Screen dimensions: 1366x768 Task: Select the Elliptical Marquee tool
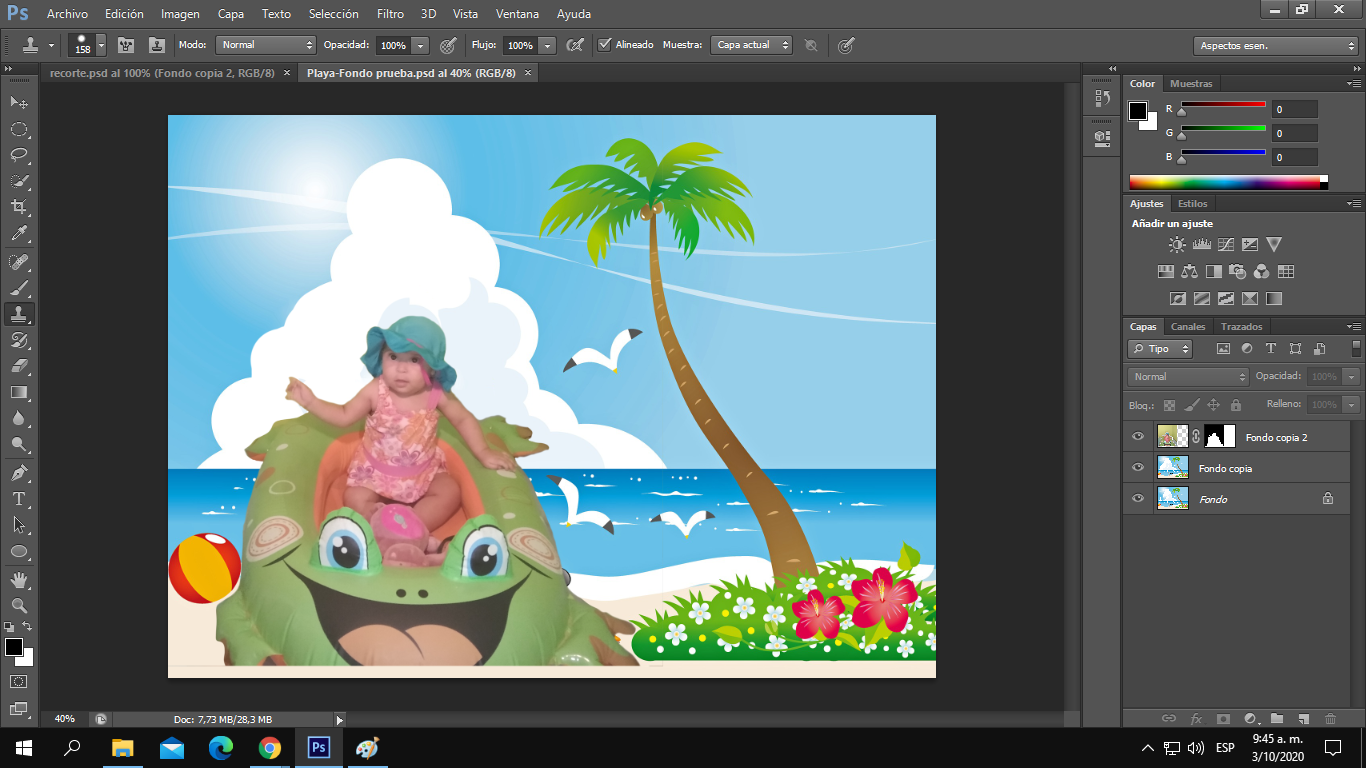point(19,129)
